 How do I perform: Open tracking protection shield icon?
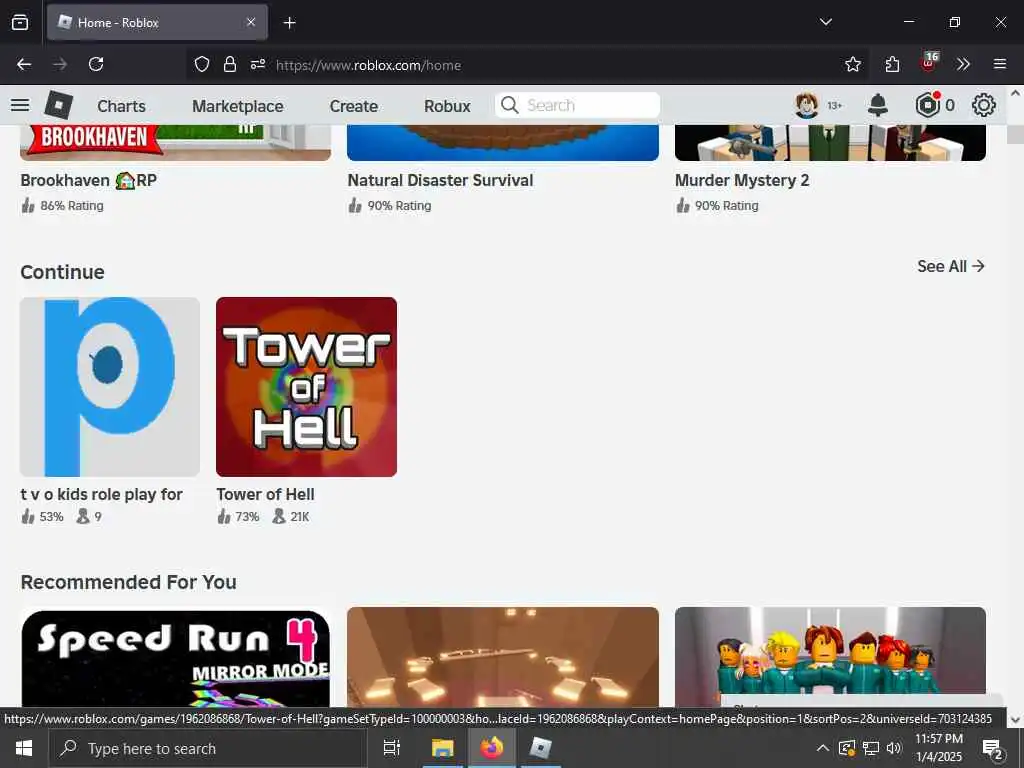tap(202, 64)
